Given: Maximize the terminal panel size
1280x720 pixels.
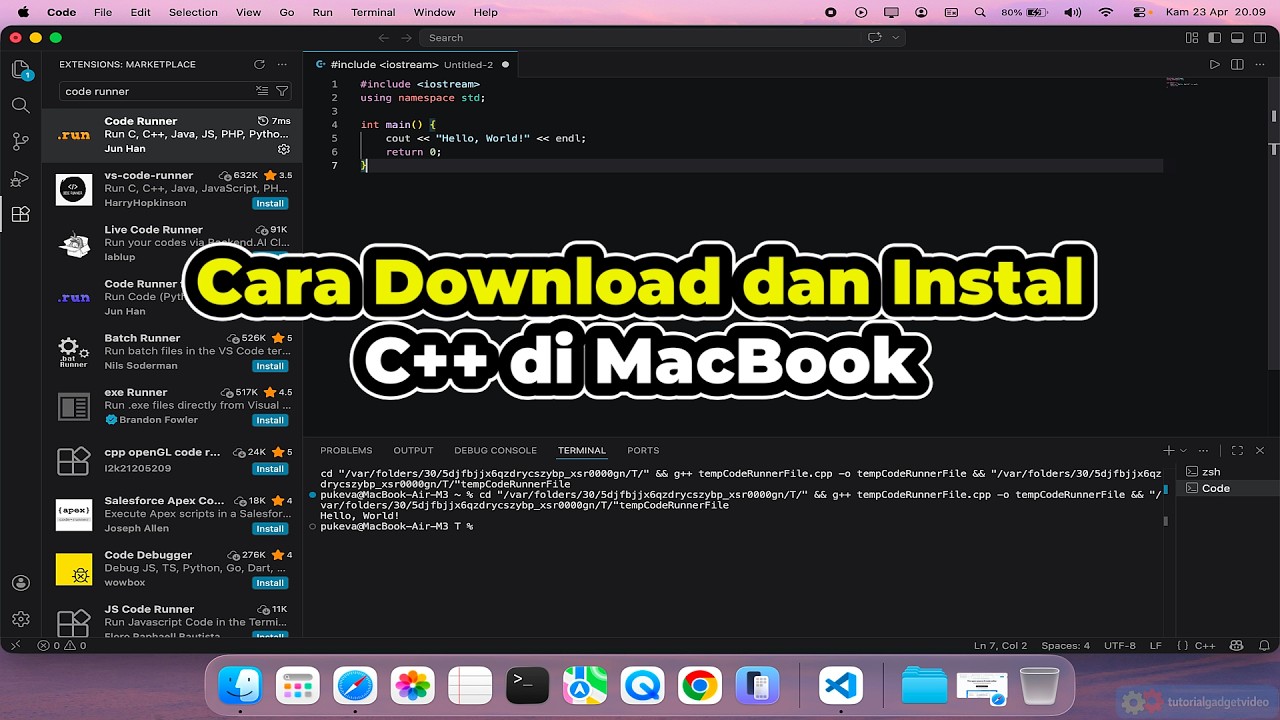Looking at the screenshot, I should 1237,451.
